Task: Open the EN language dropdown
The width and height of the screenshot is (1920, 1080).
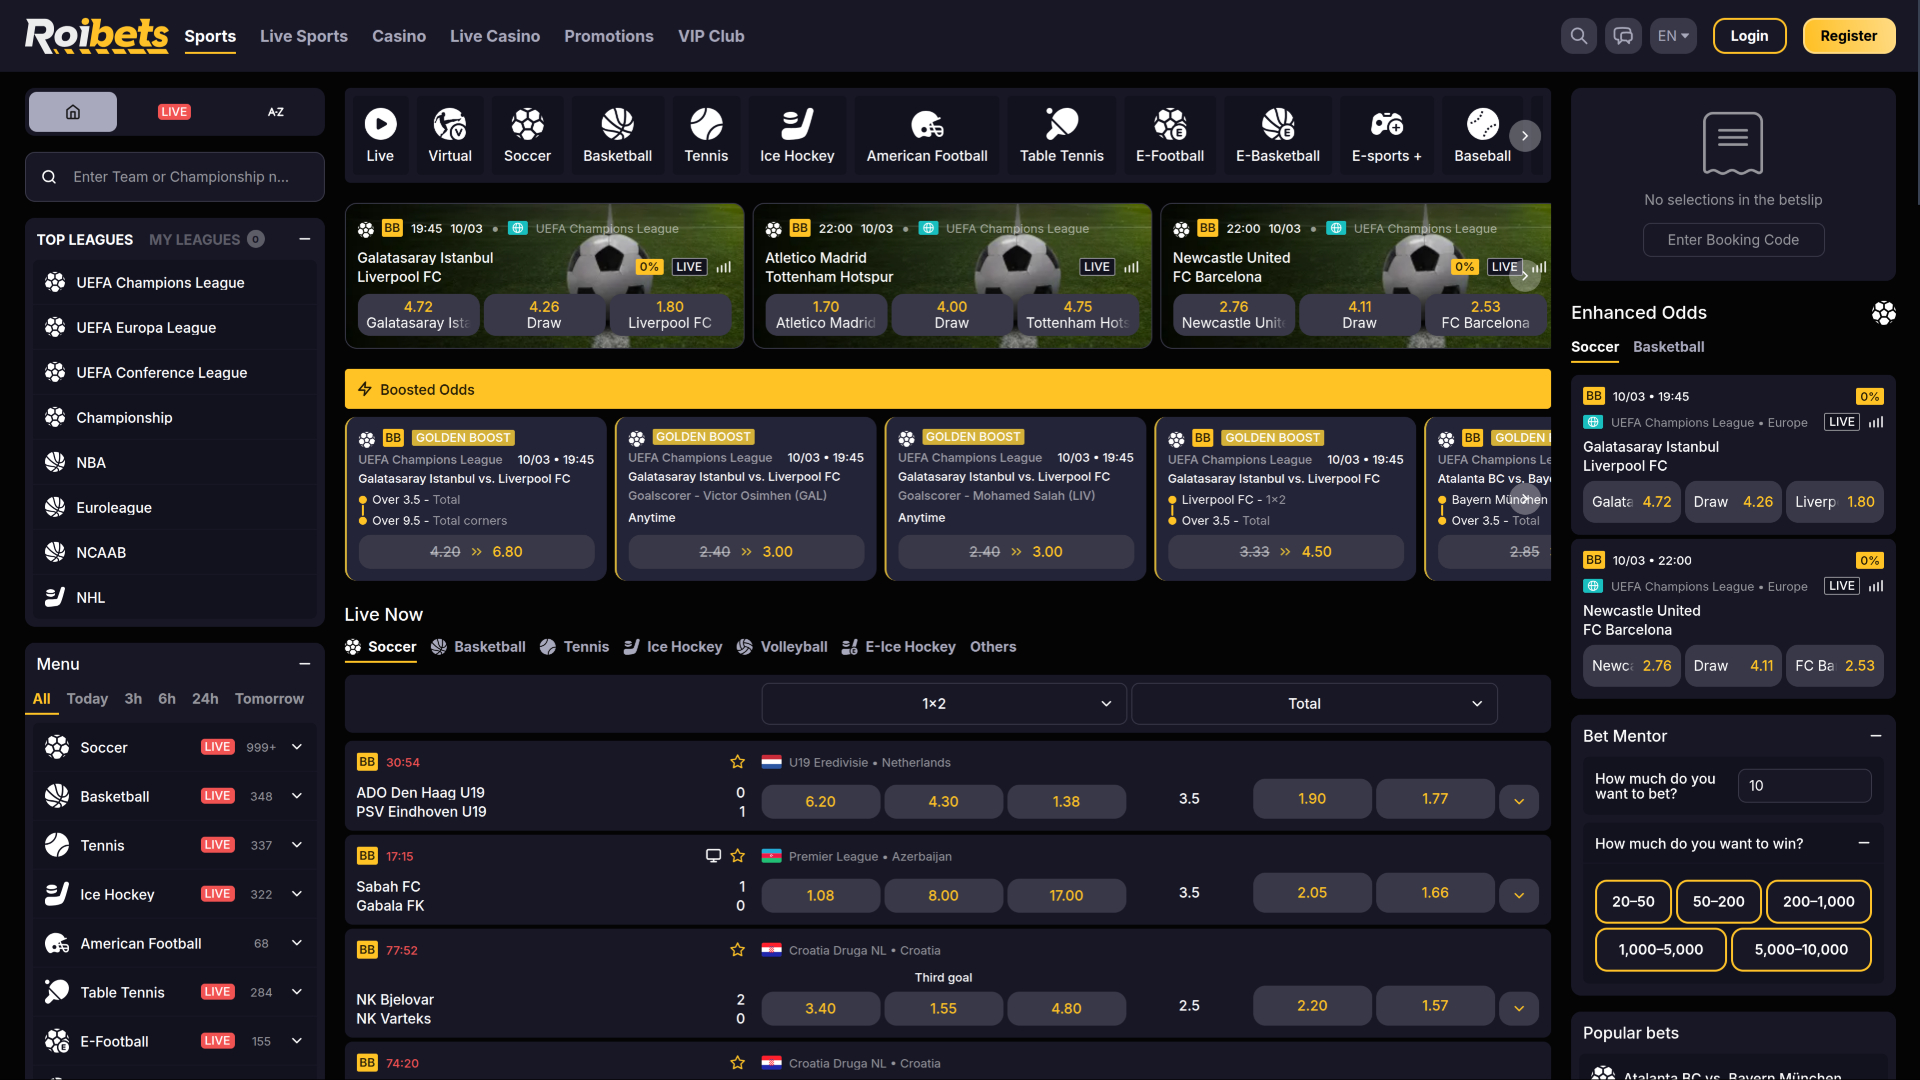Action: point(1673,35)
